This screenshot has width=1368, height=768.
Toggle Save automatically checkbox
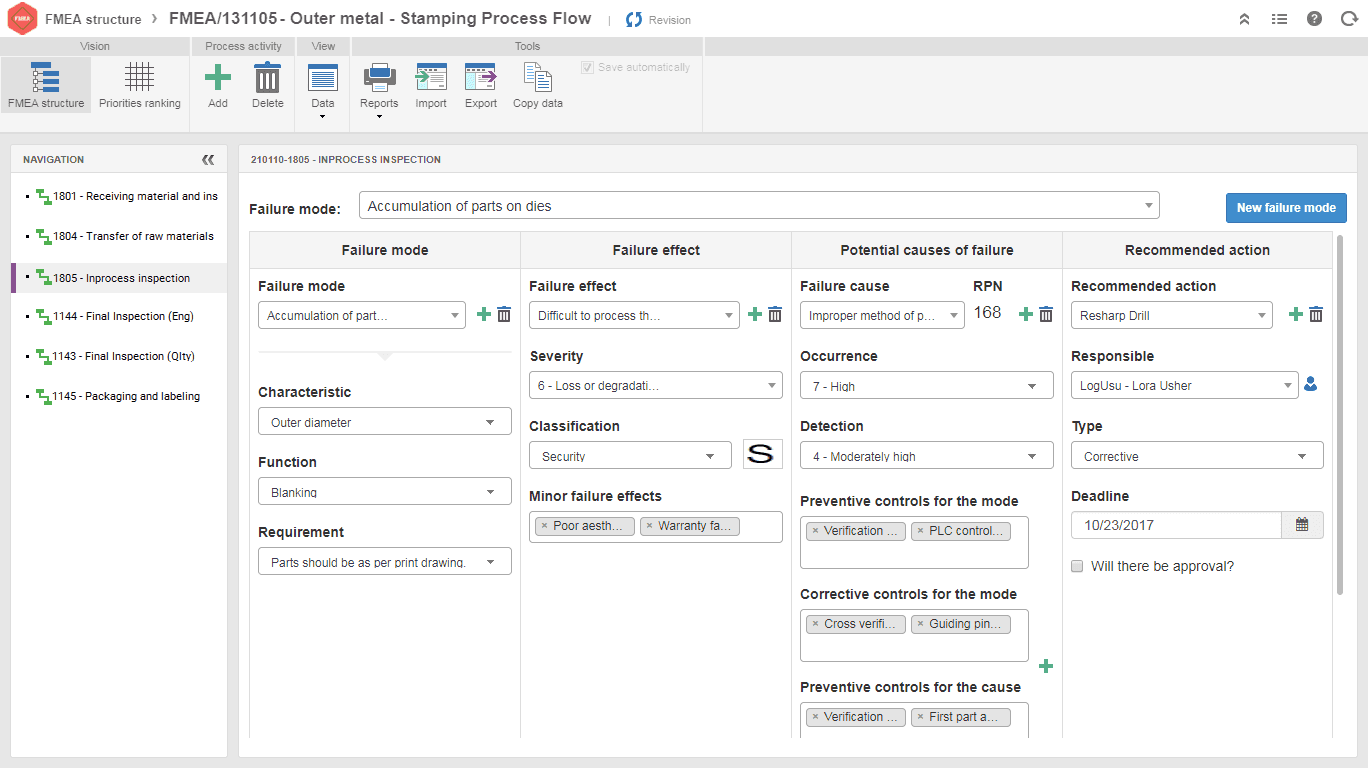pos(587,67)
